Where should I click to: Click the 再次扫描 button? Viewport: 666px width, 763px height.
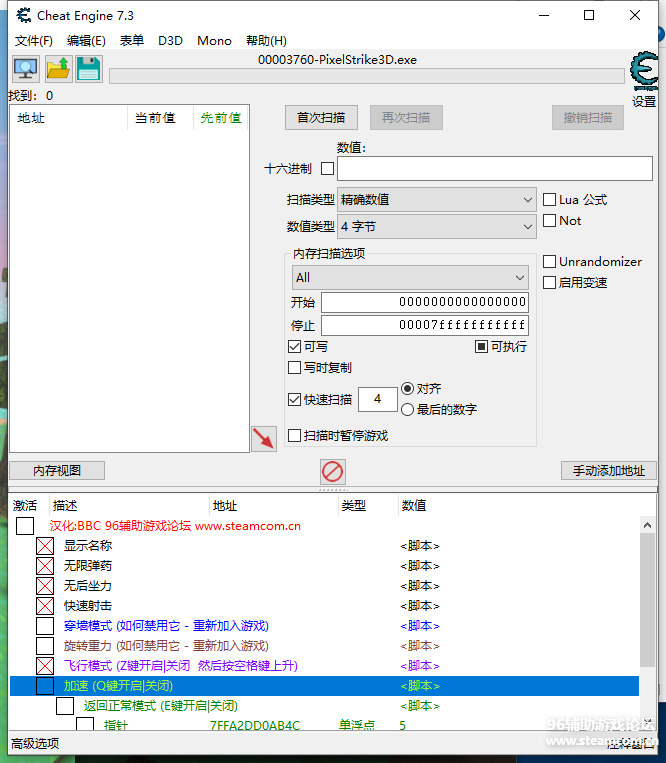click(x=406, y=118)
